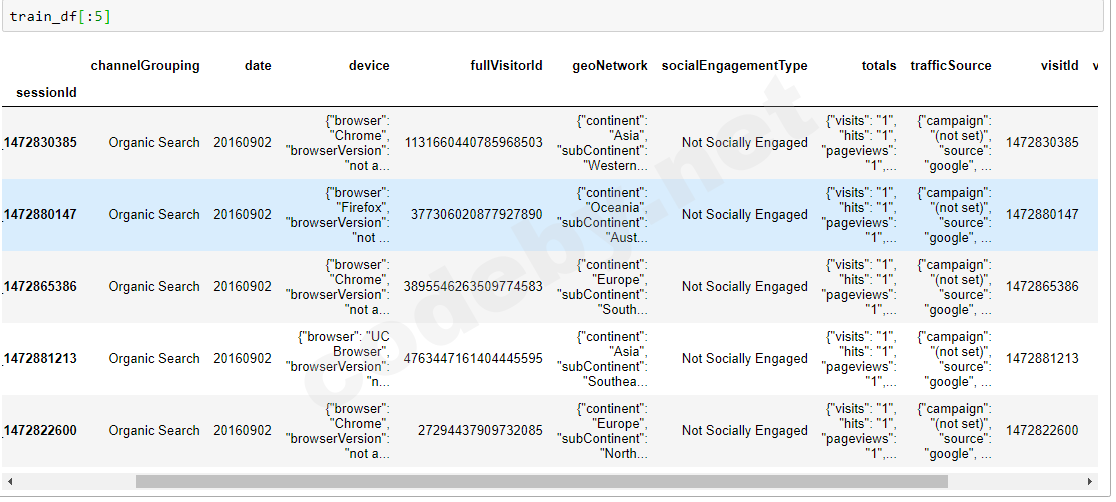Screen dimensions: 1116x502
Task: Click the sessionId index label
Action: [x=46, y=93]
